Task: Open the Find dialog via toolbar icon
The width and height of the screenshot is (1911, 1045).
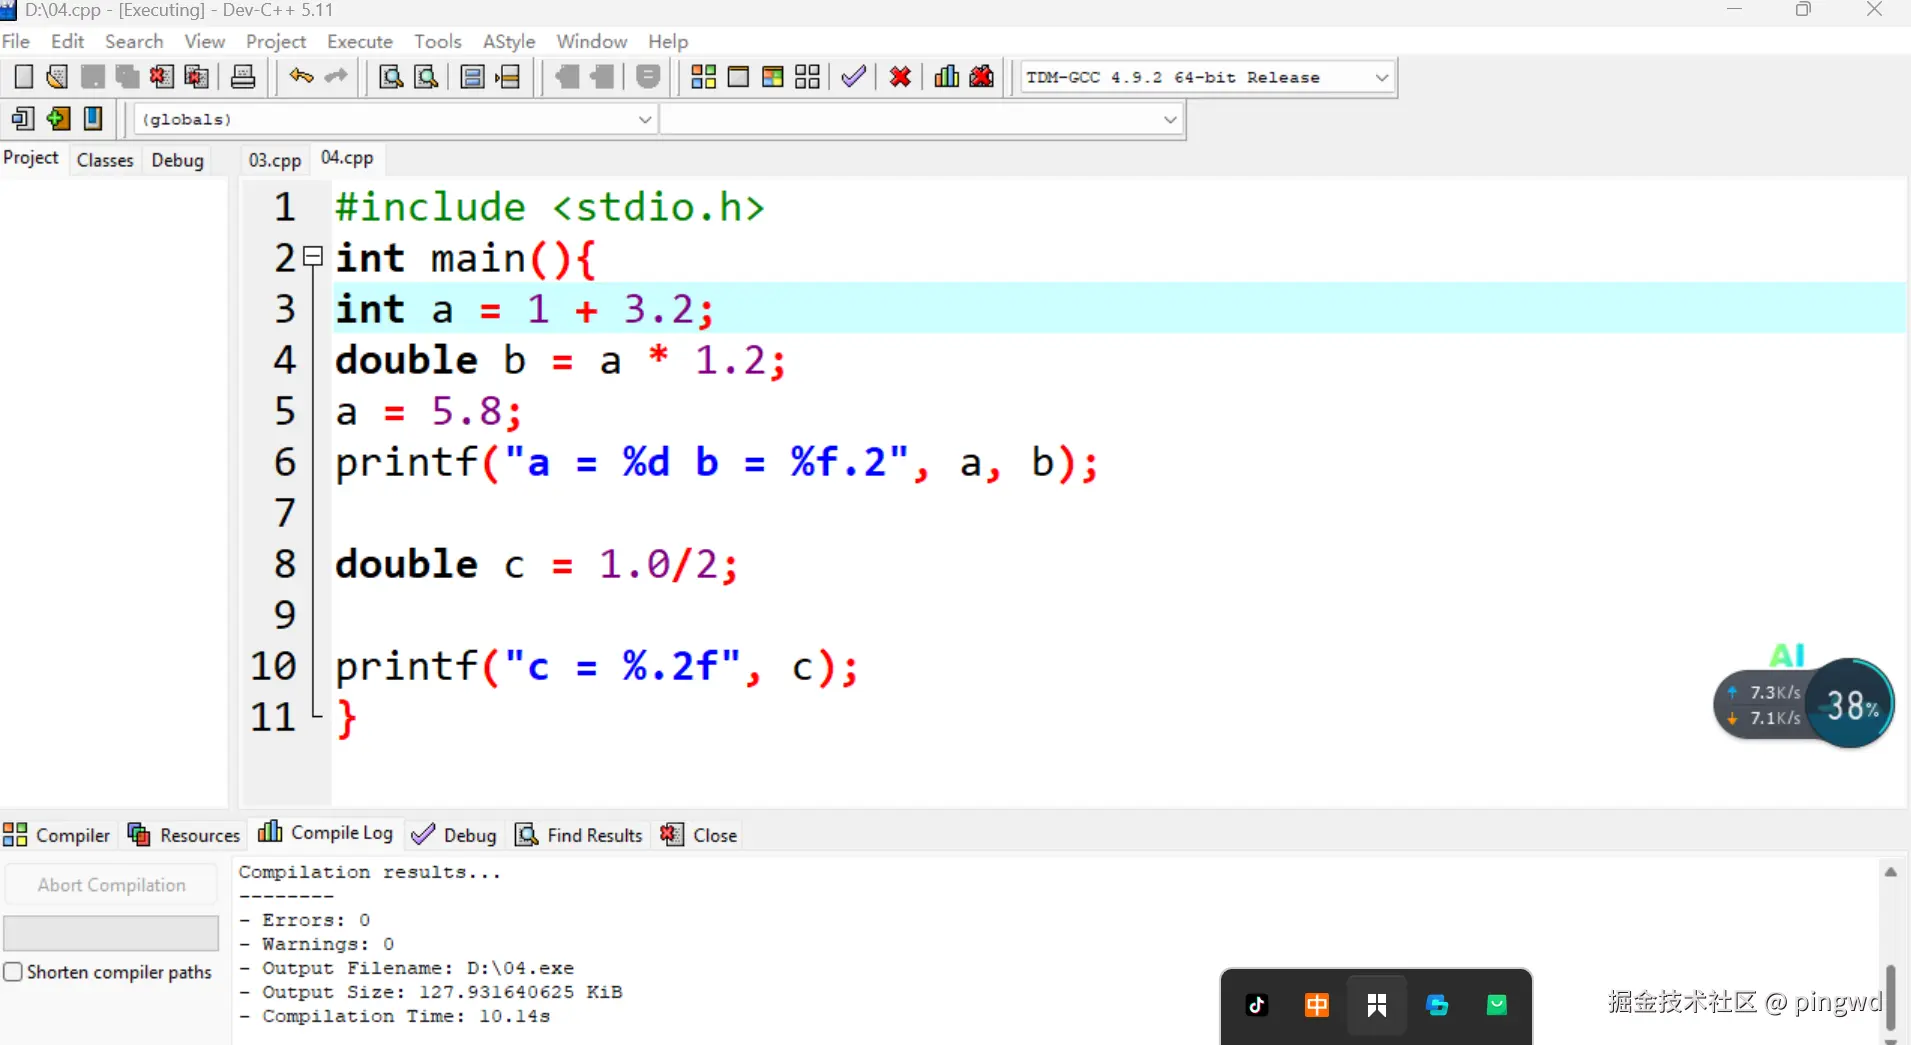Action: [x=391, y=77]
